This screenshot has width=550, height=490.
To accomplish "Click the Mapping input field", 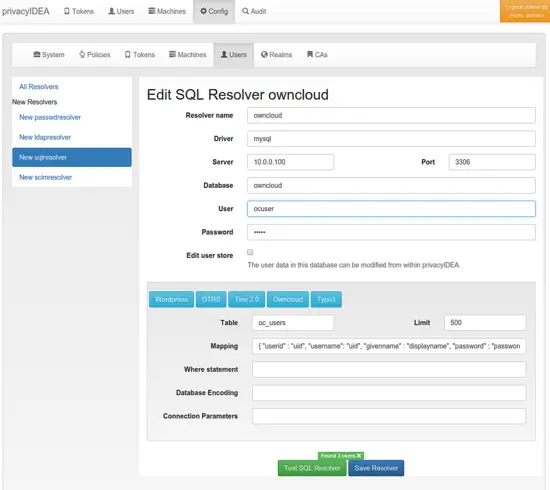I will (389, 346).
